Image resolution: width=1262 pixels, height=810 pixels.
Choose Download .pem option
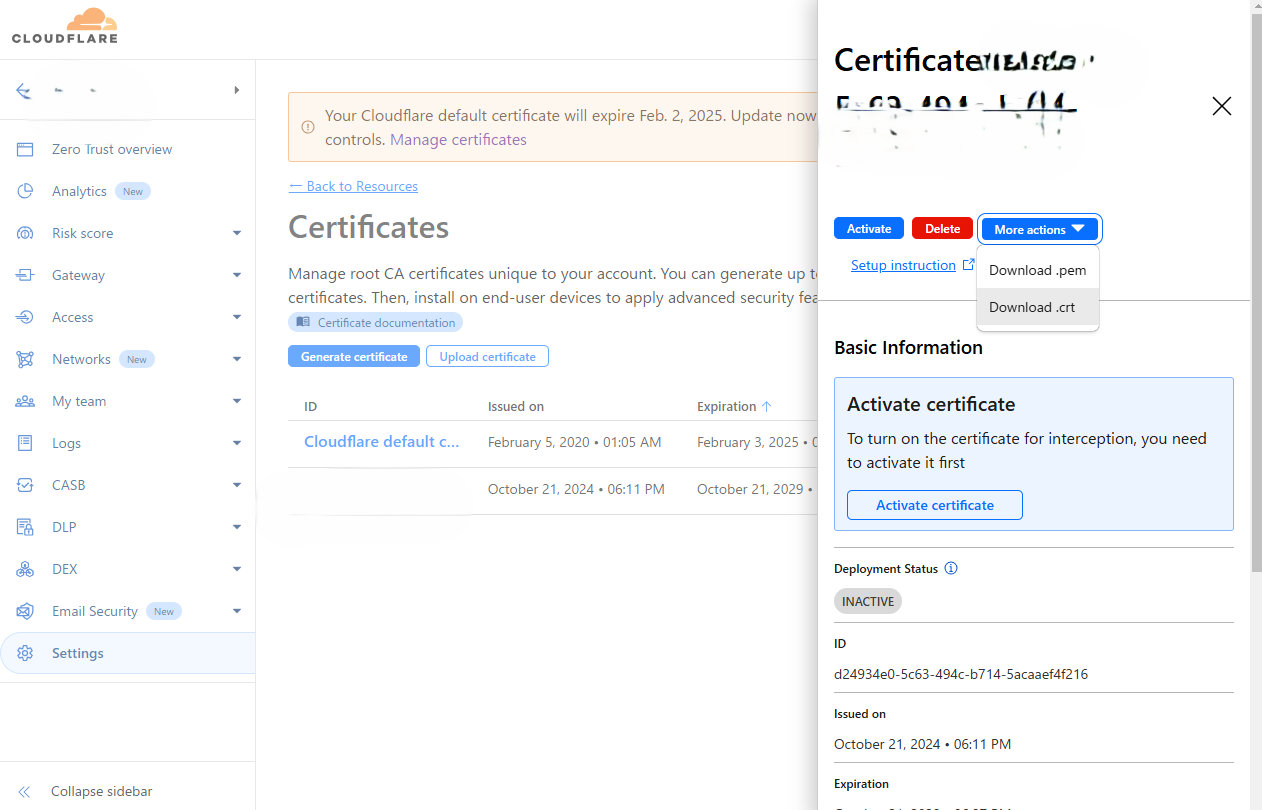tap(1038, 270)
